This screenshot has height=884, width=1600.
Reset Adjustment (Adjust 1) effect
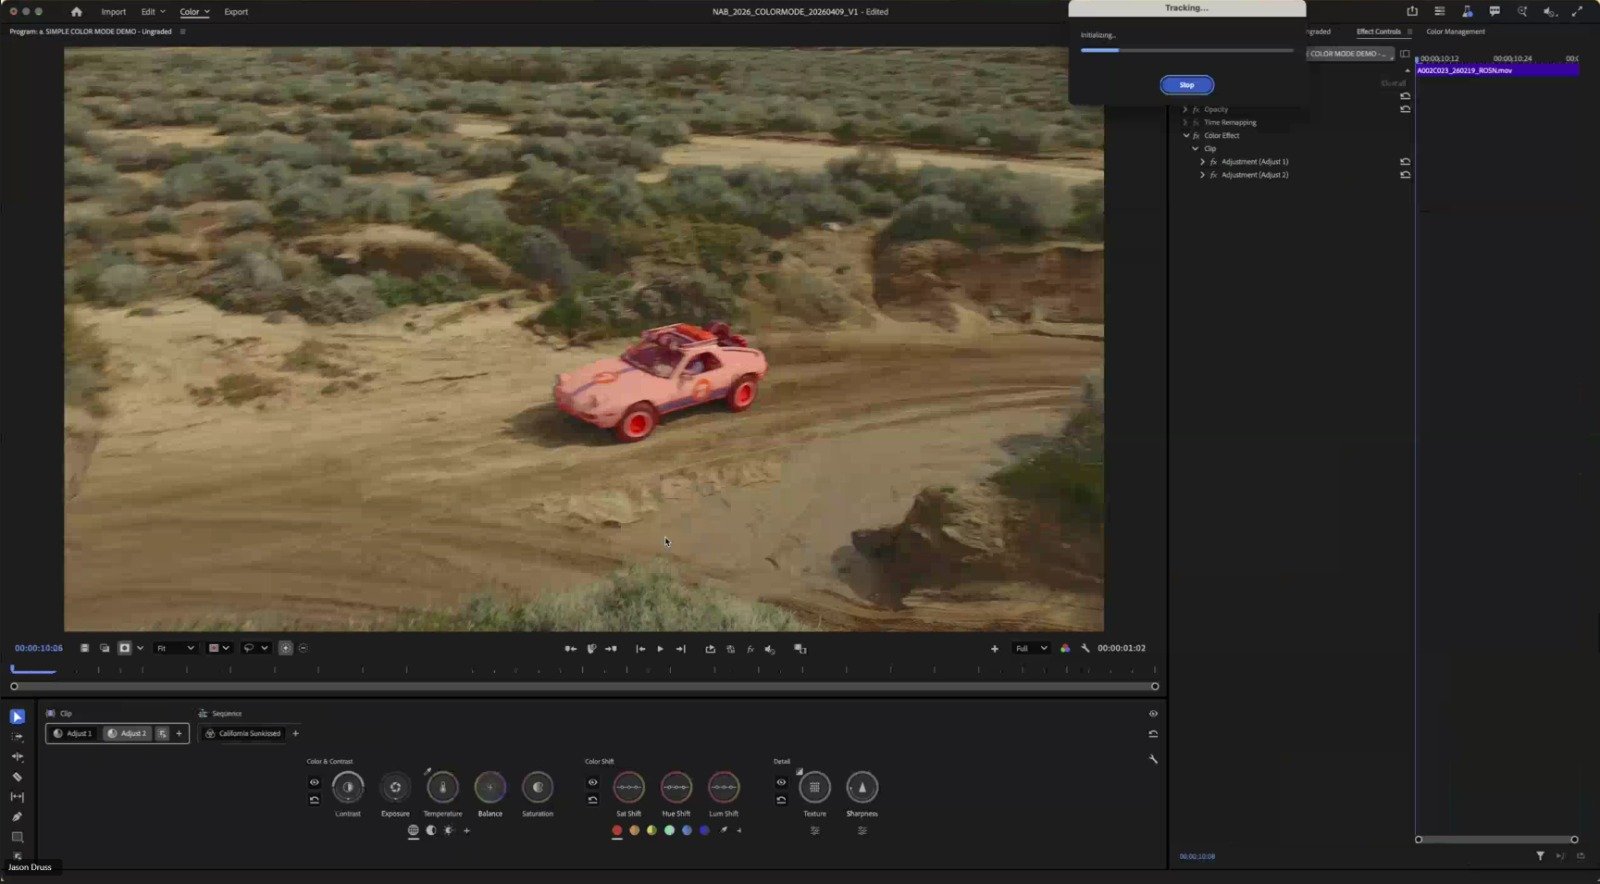[1405, 162]
